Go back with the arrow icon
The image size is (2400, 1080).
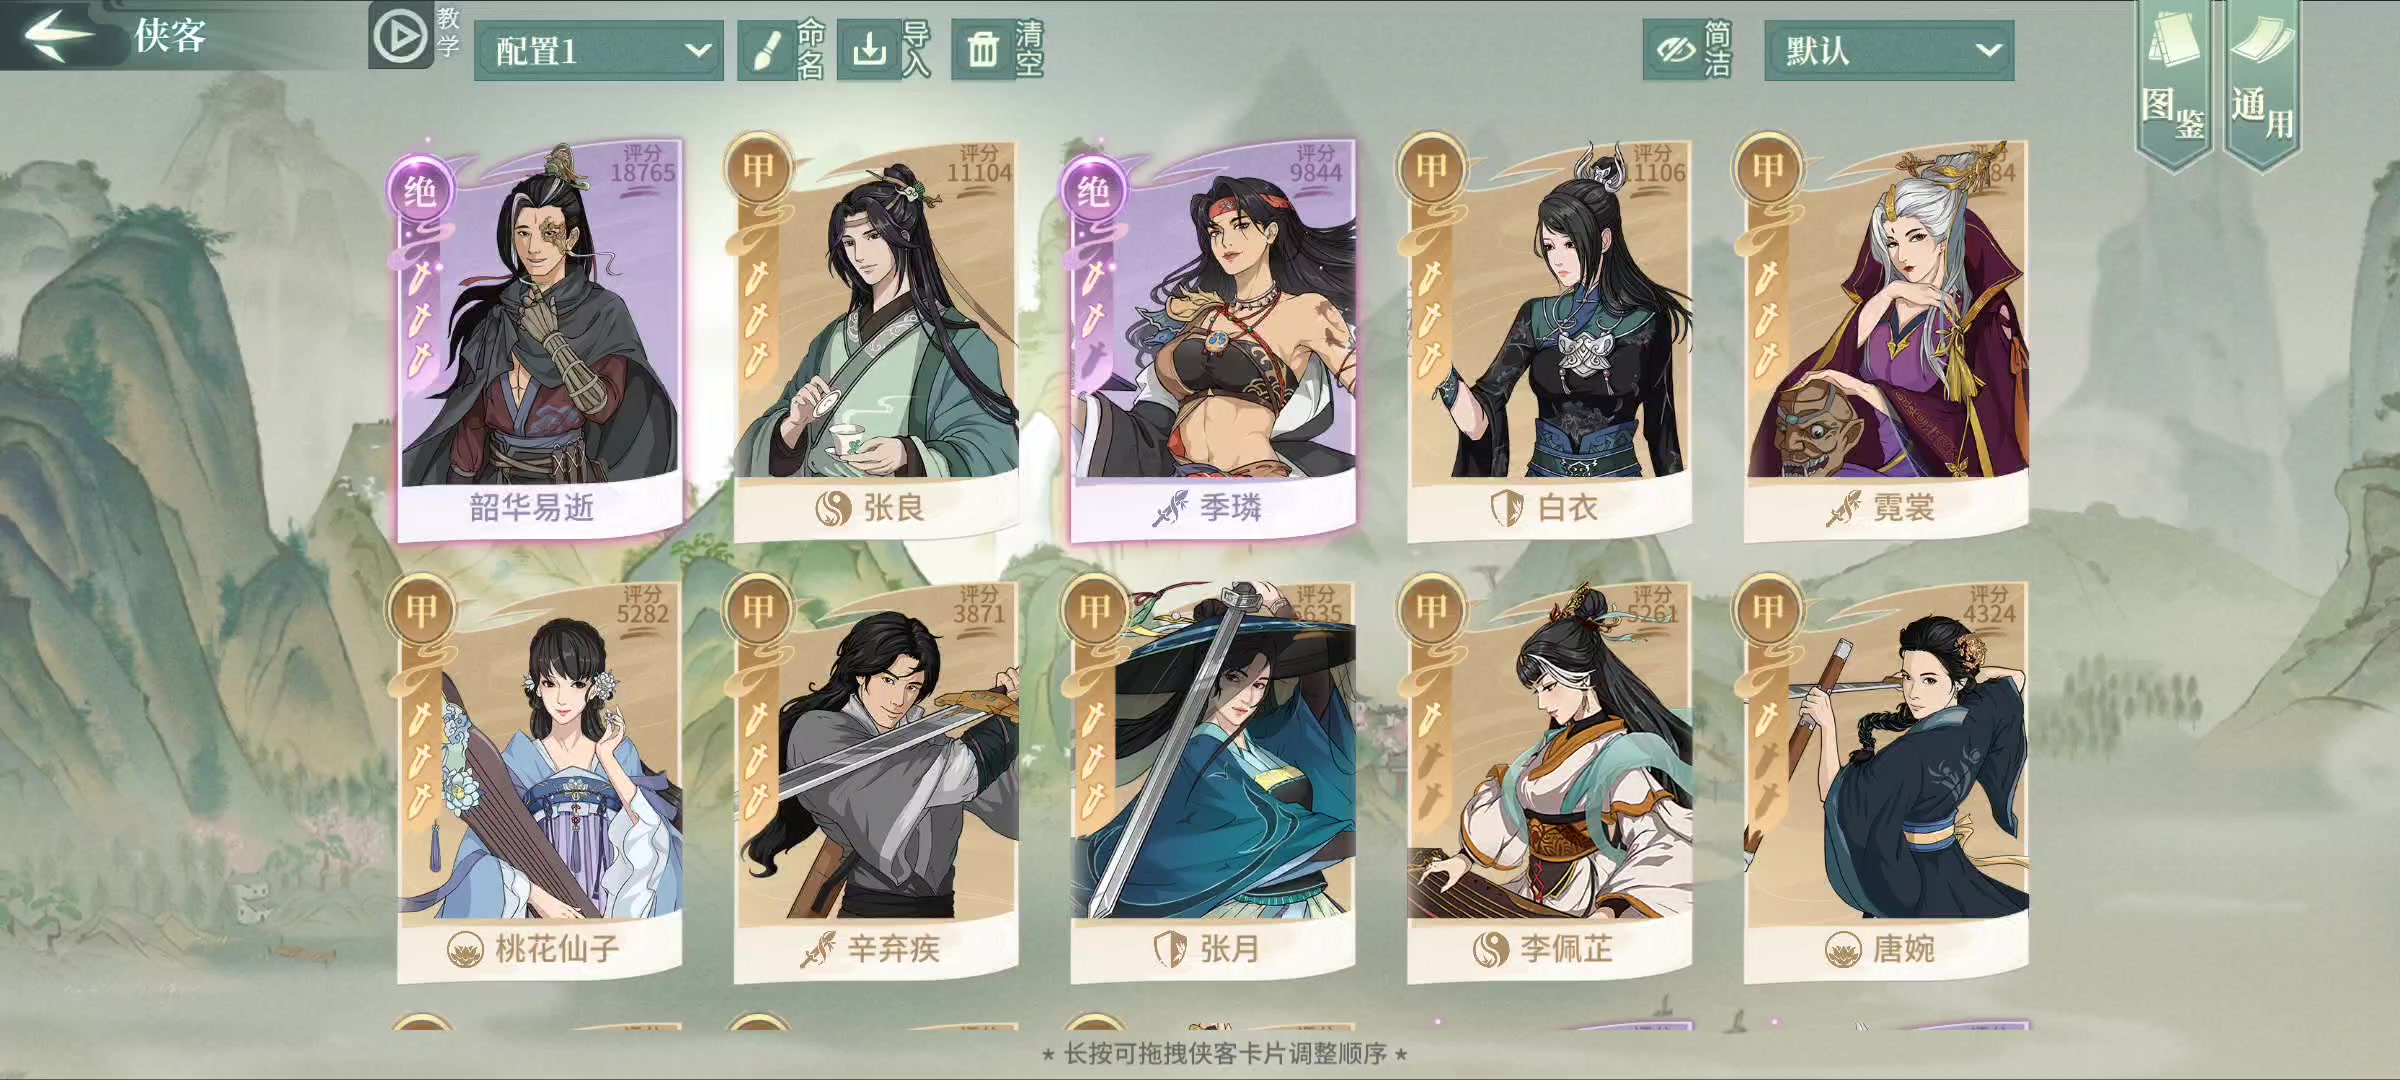pos(58,35)
